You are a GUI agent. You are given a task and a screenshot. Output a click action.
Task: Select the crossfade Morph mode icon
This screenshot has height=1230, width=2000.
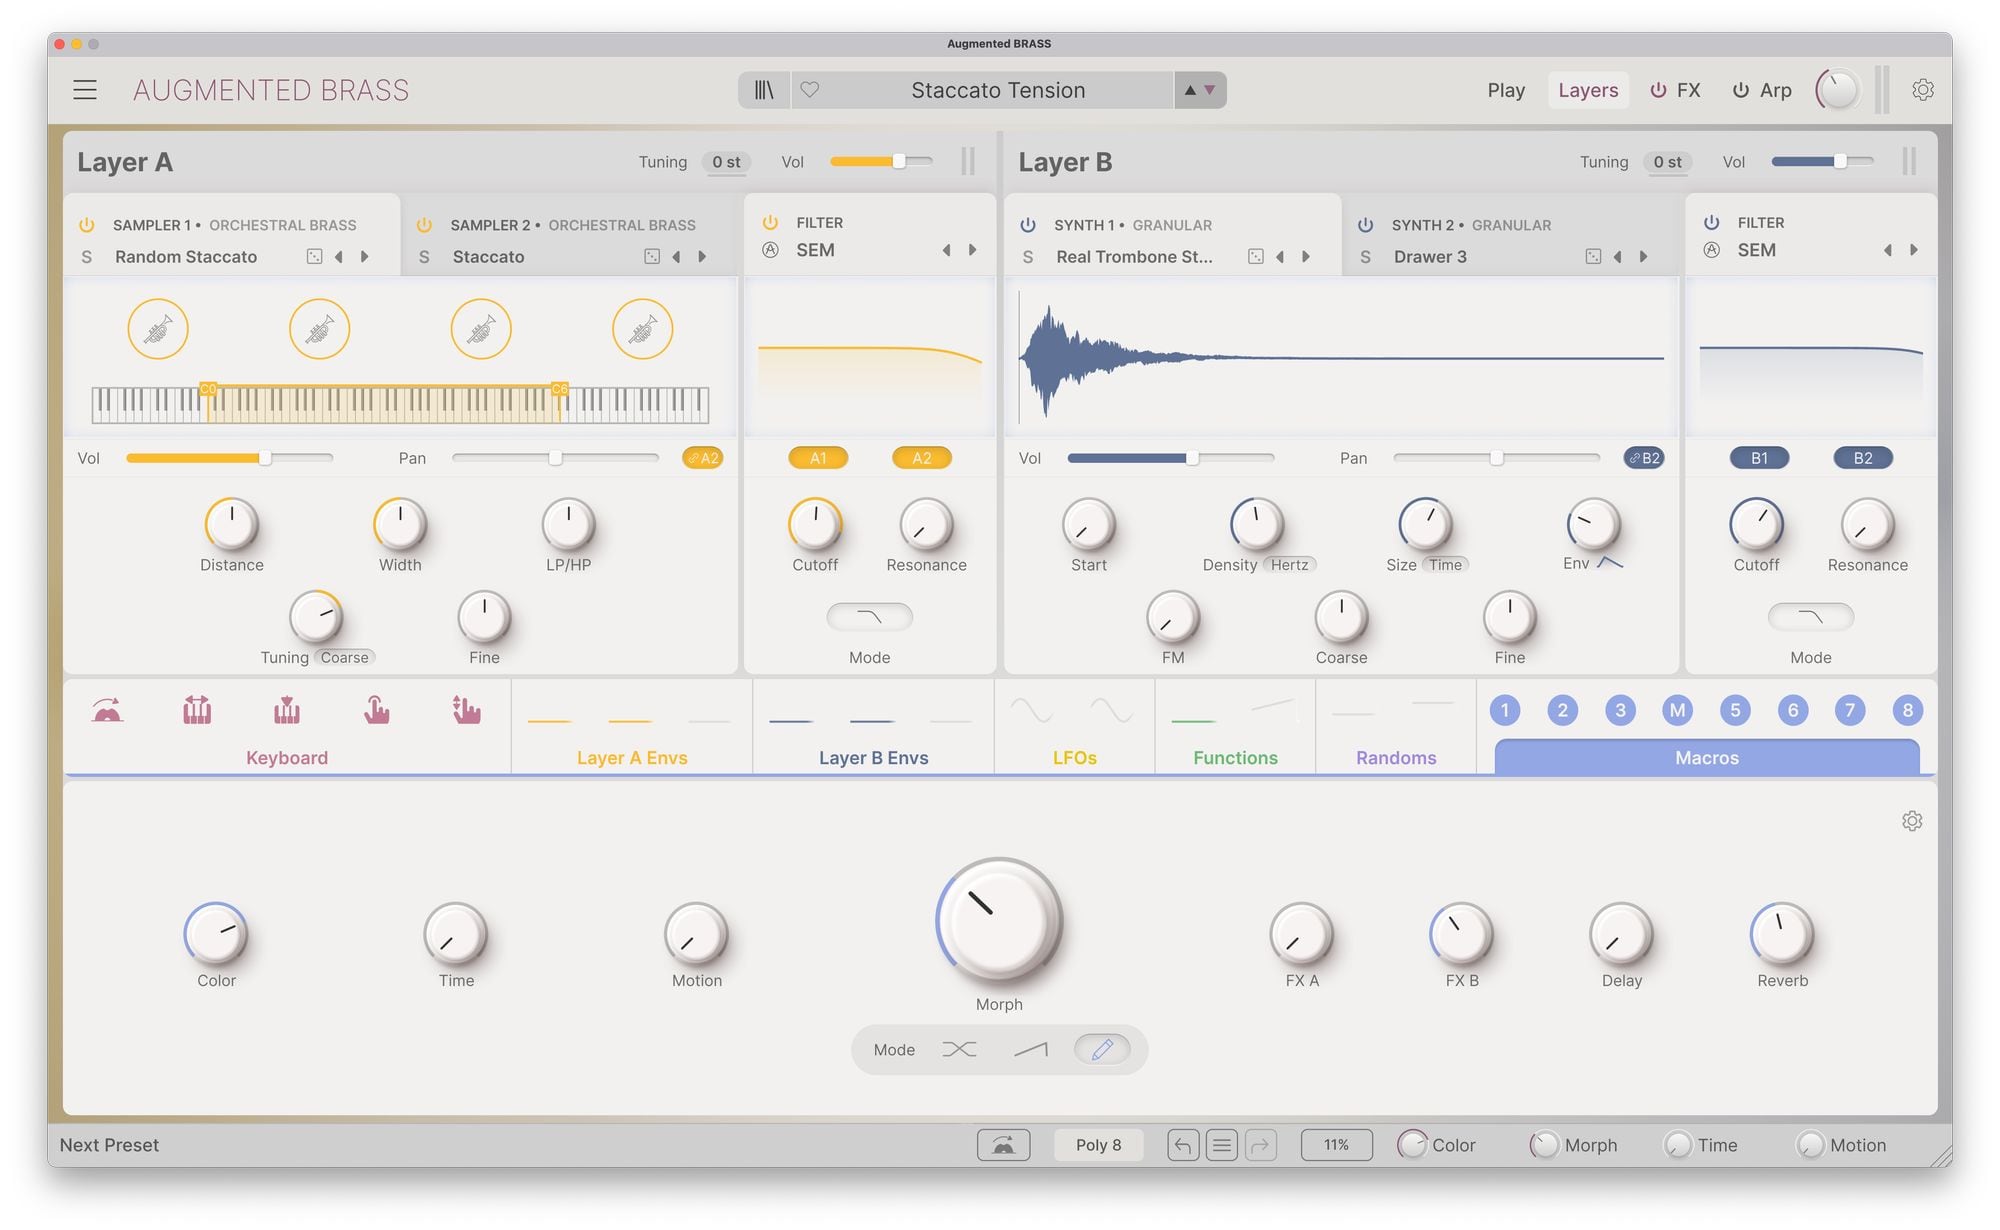coord(959,1049)
